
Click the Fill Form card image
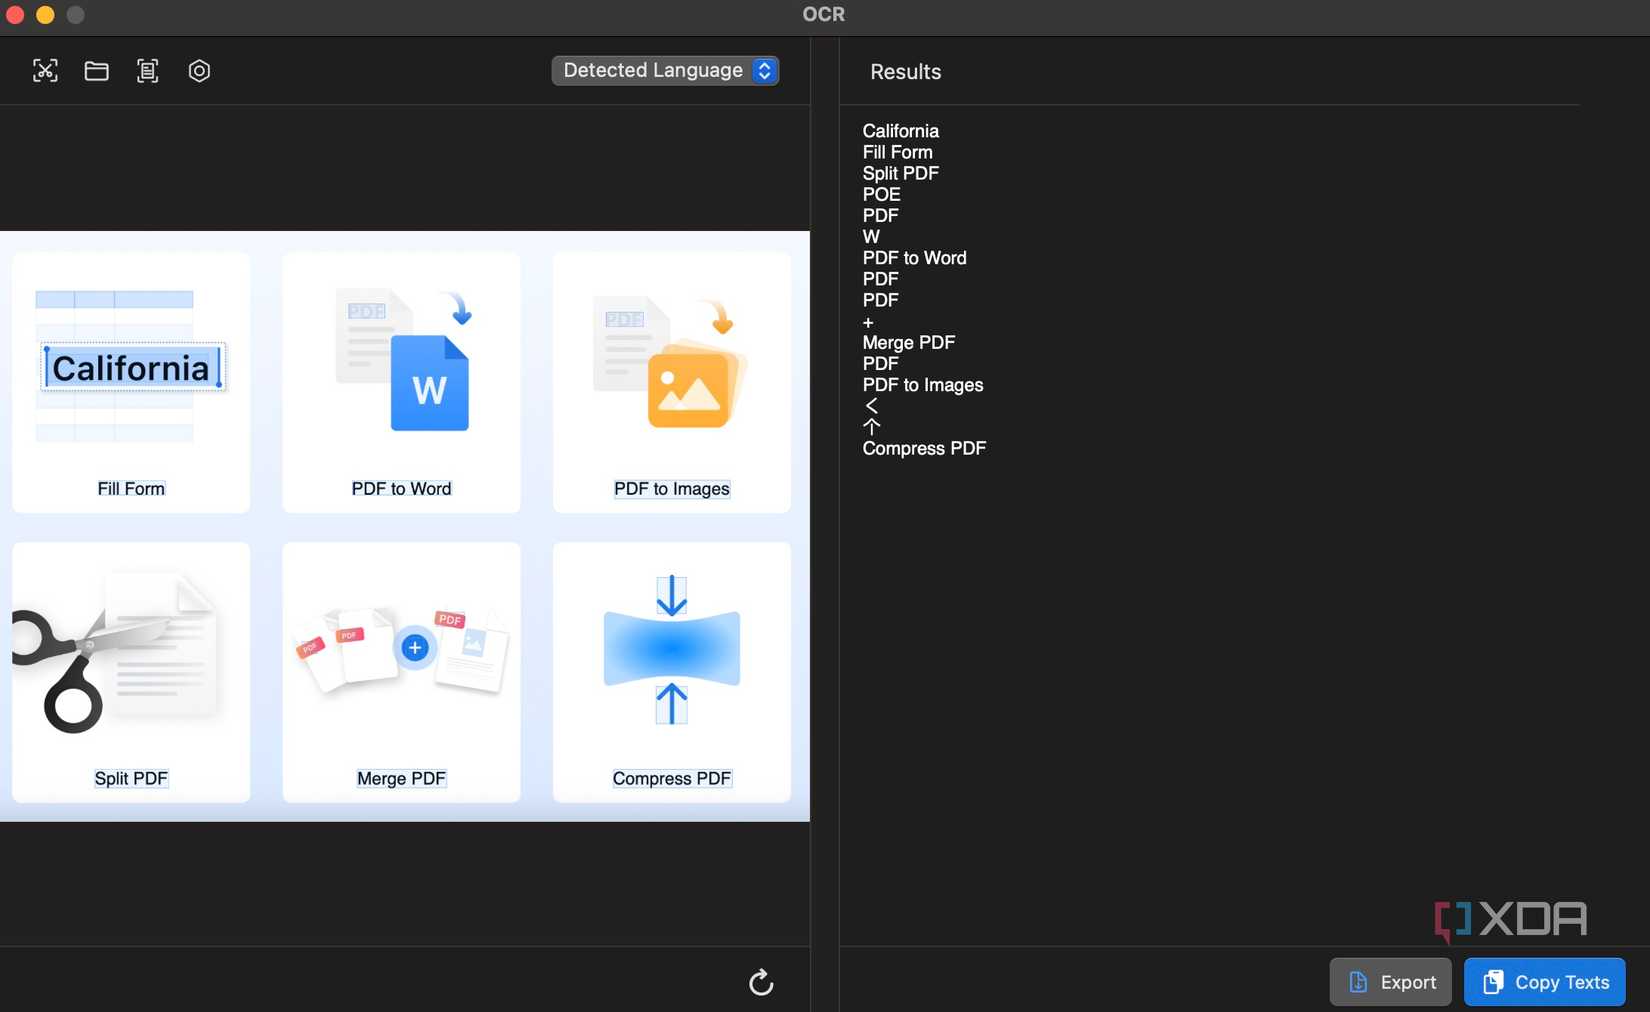(x=131, y=367)
